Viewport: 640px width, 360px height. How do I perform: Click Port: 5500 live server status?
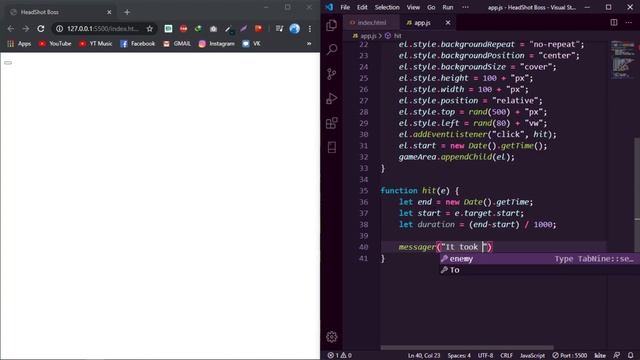click(x=570, y=356)
